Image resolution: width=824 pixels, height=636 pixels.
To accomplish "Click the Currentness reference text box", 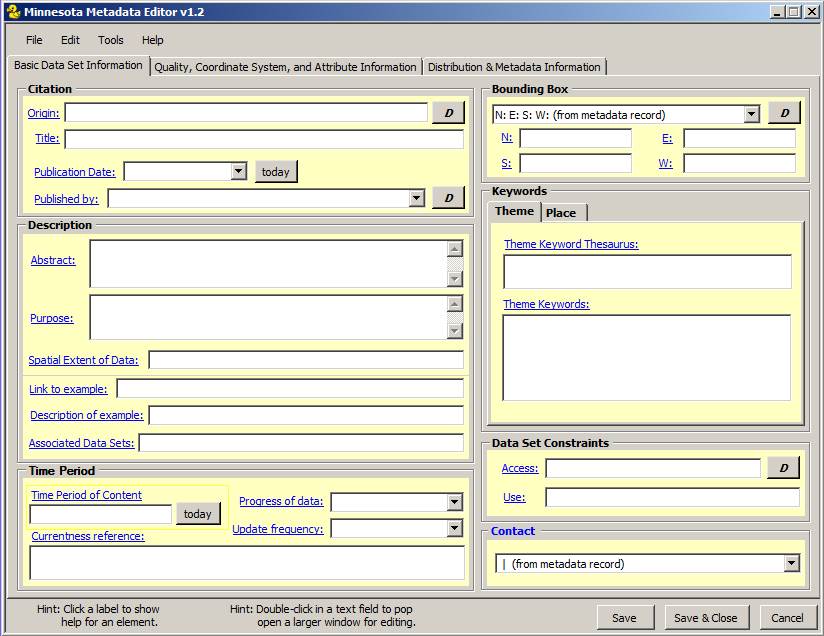I will [247, 563].
